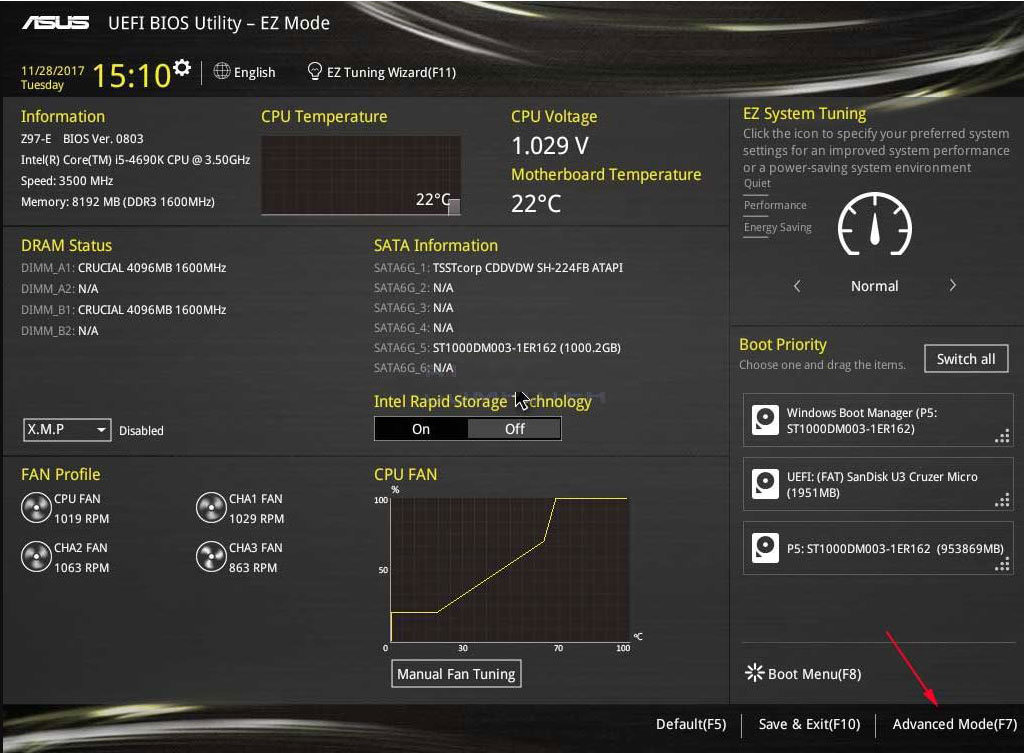The width and height of the screenshot is (1024, 753).
Task: Select P5: ST1000DM003-1ER162 (953869MB) entry
Action: coord(878,548)
